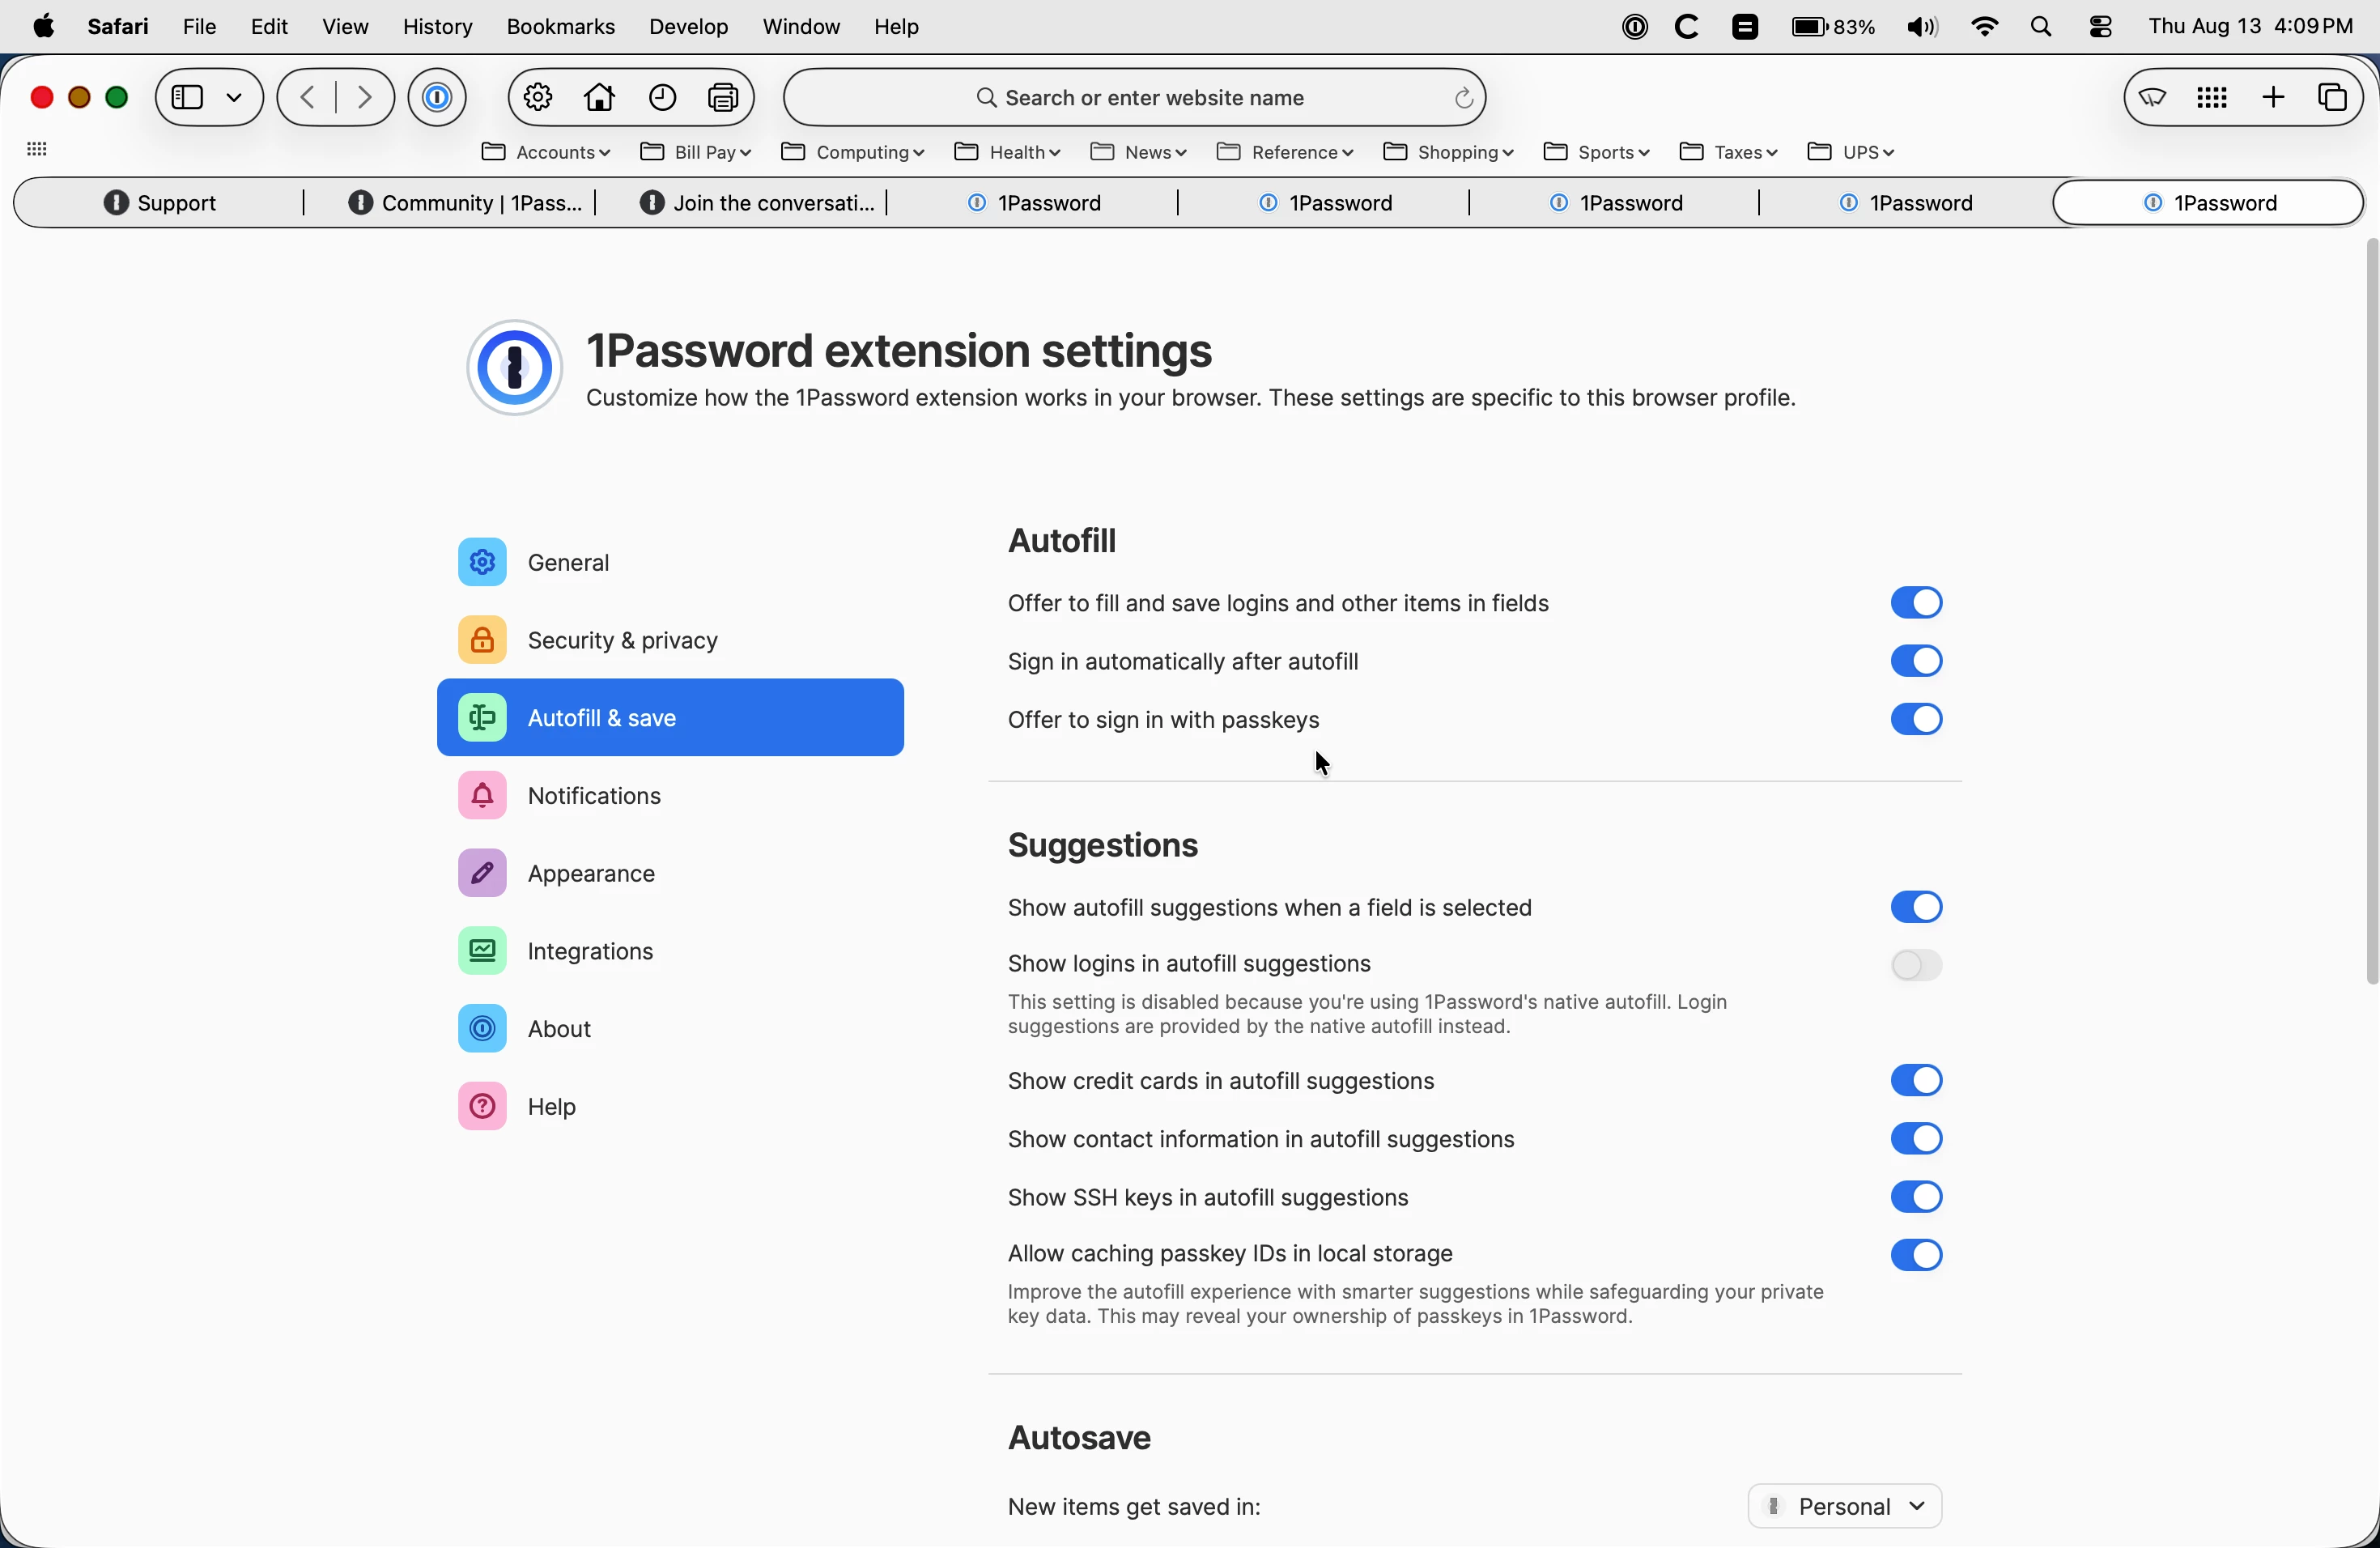2380x1548 pixels.
Task: Expand the Taxes bookmarks folder
Action: pos(1728,153)
